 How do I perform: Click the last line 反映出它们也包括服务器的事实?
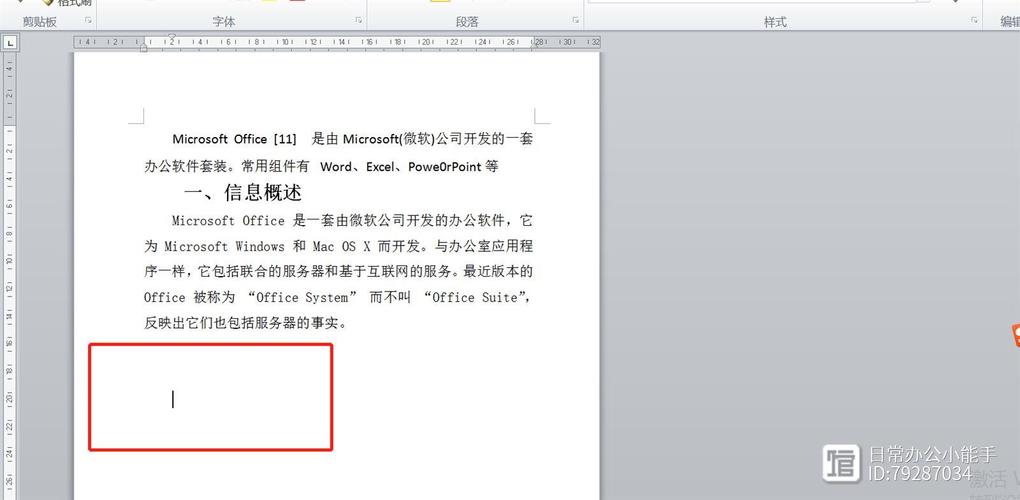pyautogui.click(x=245, y=322)
